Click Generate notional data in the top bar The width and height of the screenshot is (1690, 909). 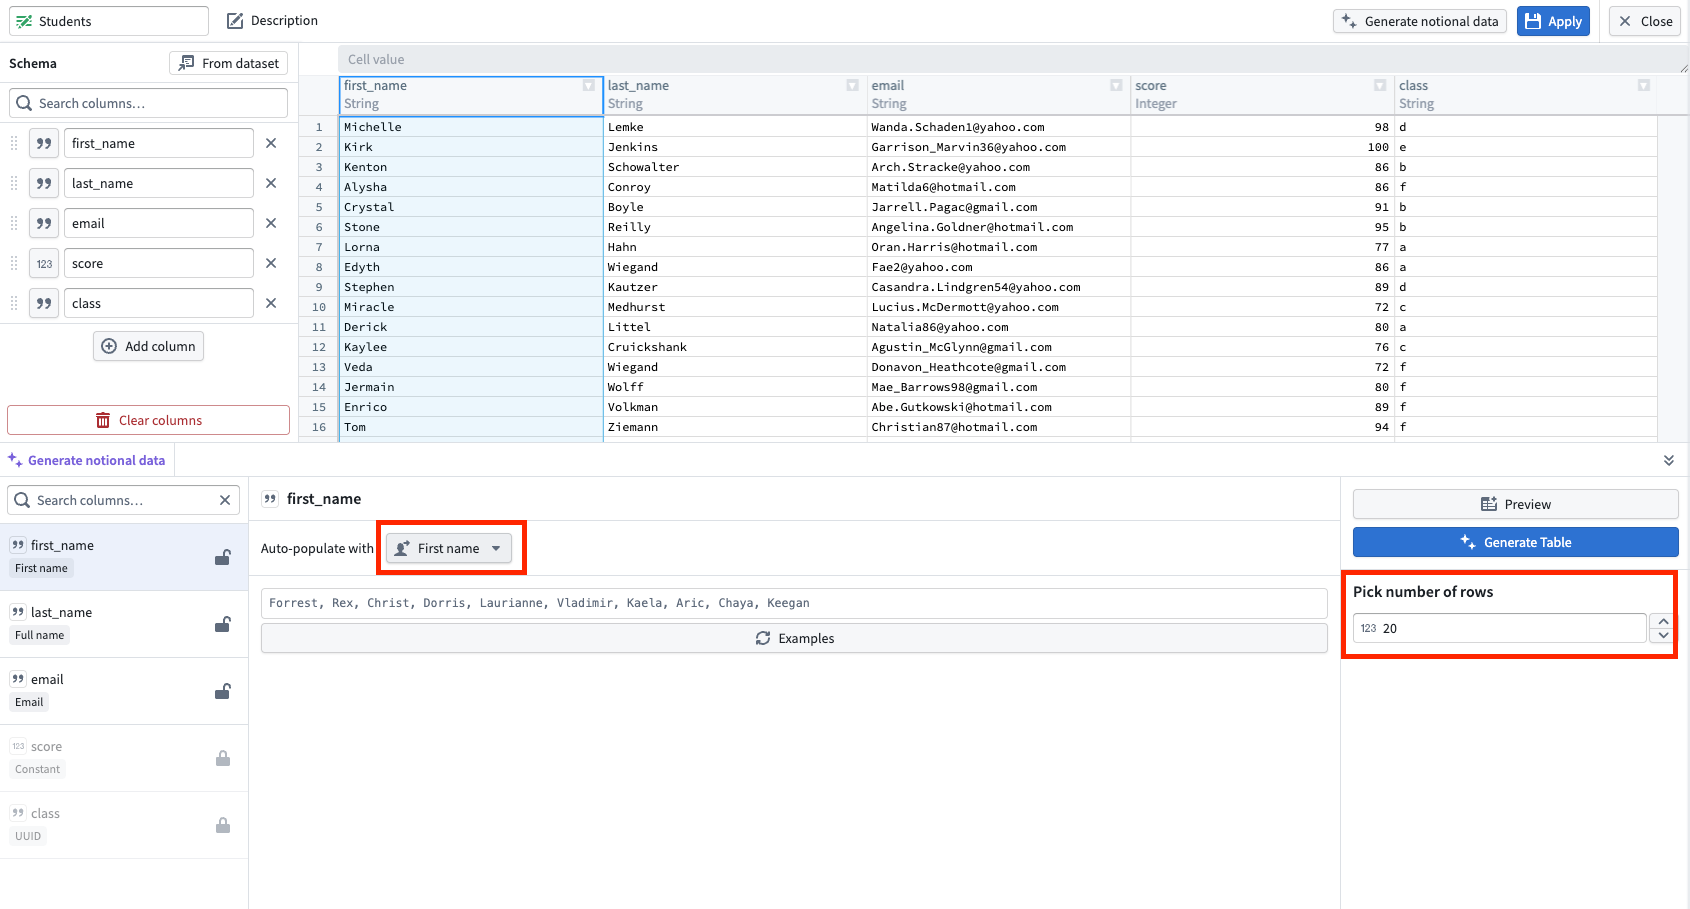1420,21
